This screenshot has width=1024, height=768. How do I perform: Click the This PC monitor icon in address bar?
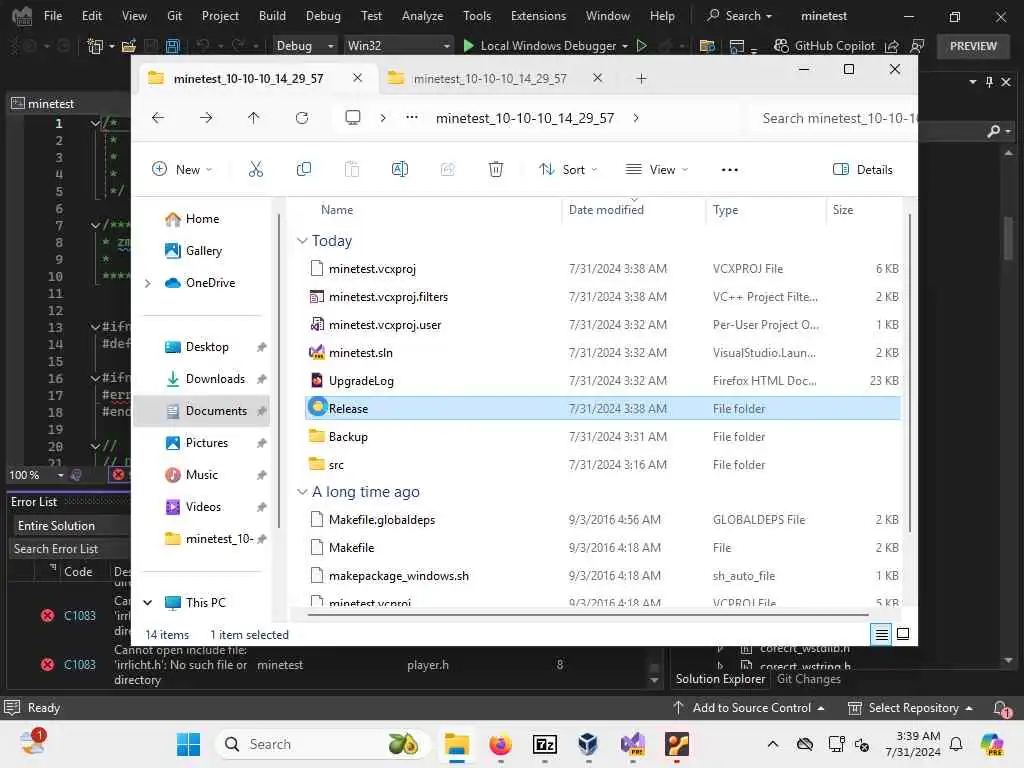(353, 118)
